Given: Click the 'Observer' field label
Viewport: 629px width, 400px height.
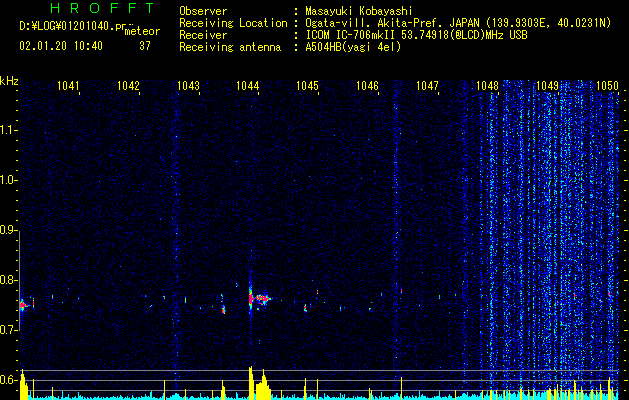Looking at the screenshot, I should pos(203,11).
